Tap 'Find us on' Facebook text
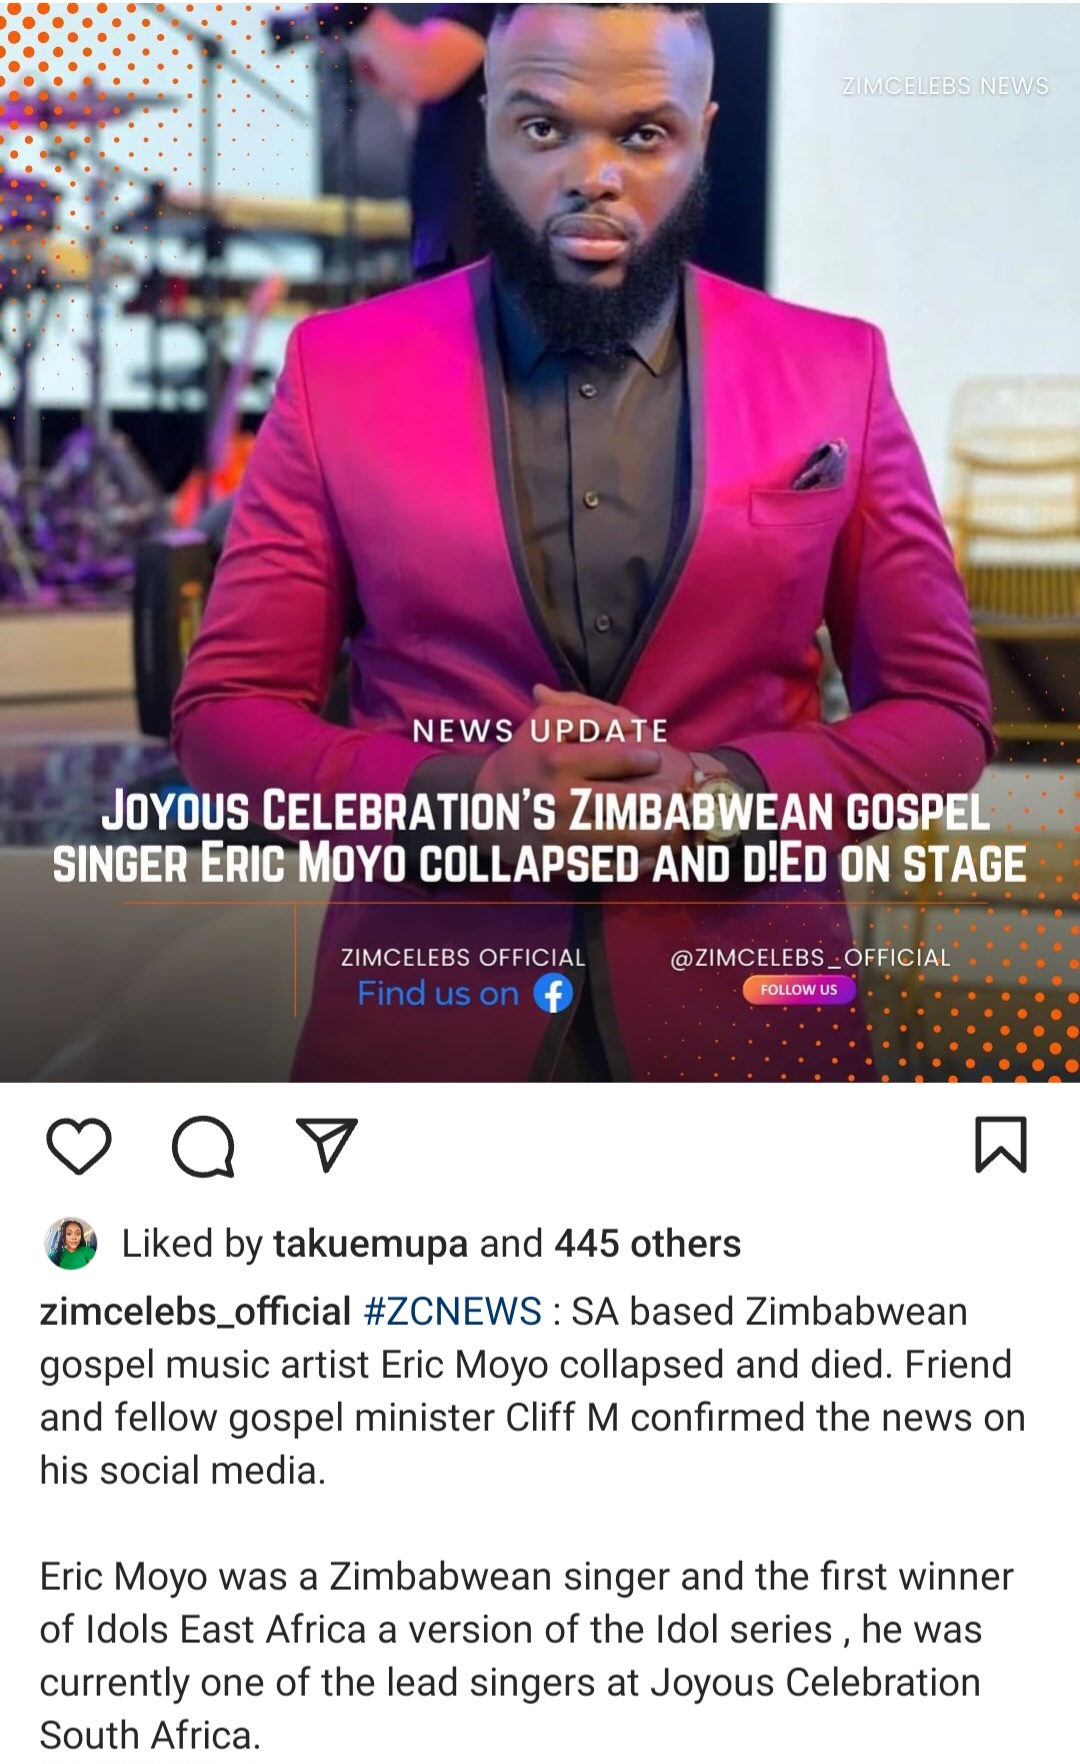Viewport: 1080px width, 1764px height. pos(438,993)
